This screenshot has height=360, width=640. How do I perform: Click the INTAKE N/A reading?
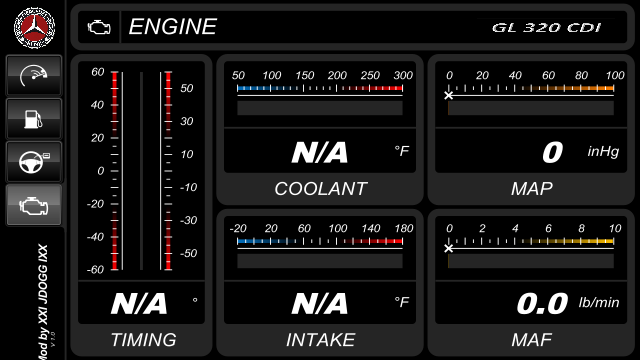(320, 303)
